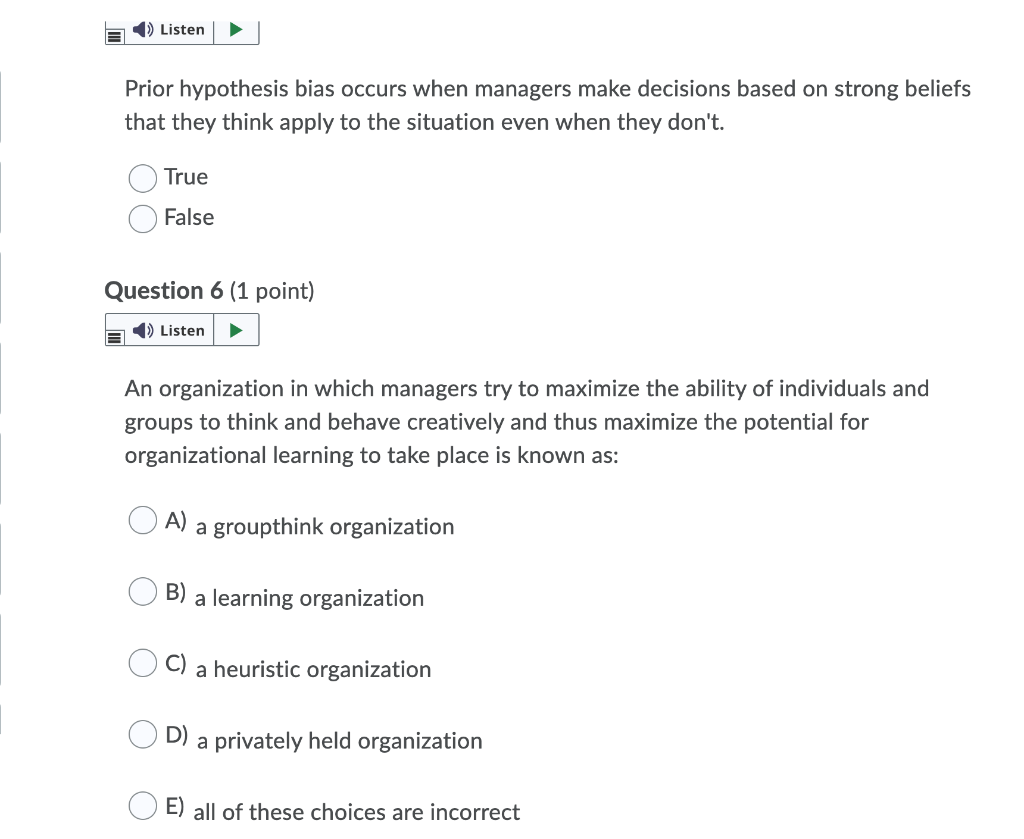The image size is (1024, 839).
Task: Start audio playback for Question 6
Action: point(236,330)
